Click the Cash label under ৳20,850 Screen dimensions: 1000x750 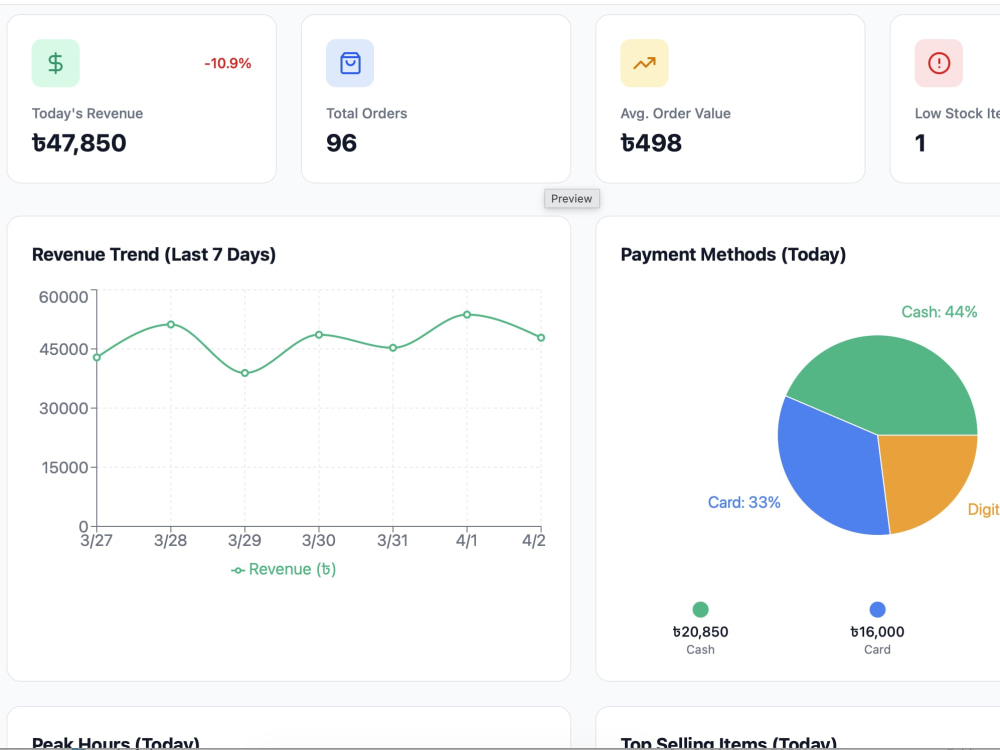pyautogui.click(x=700, y=650)
